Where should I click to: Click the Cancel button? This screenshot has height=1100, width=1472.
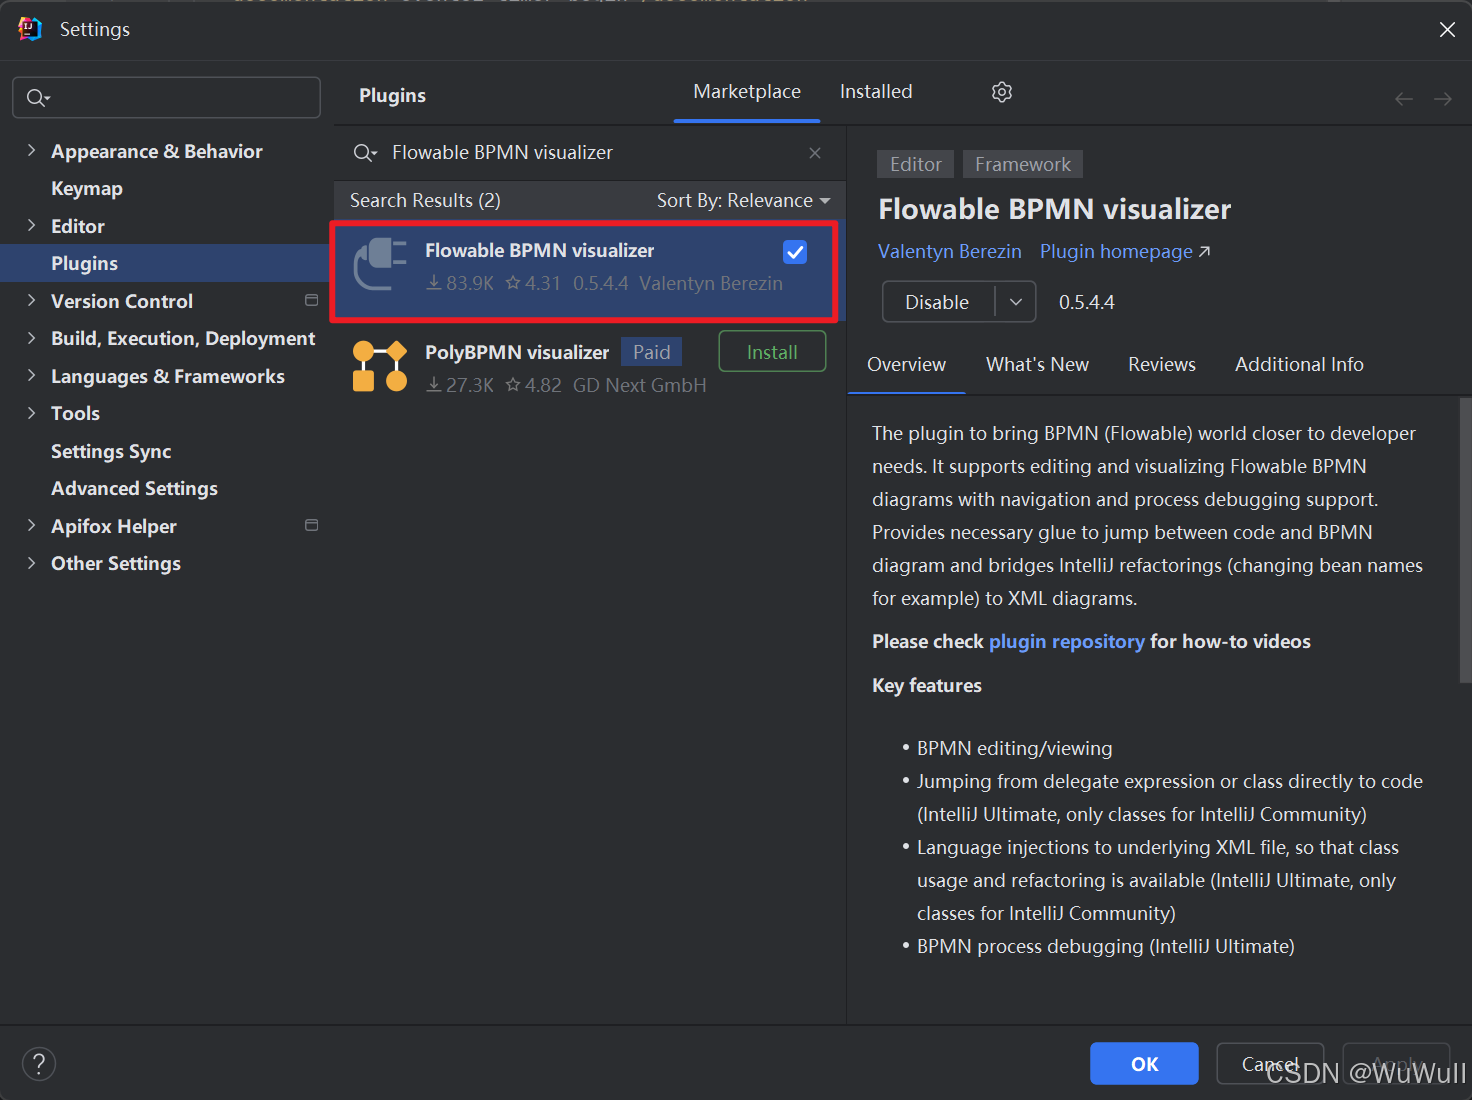click(1270, 1064)
